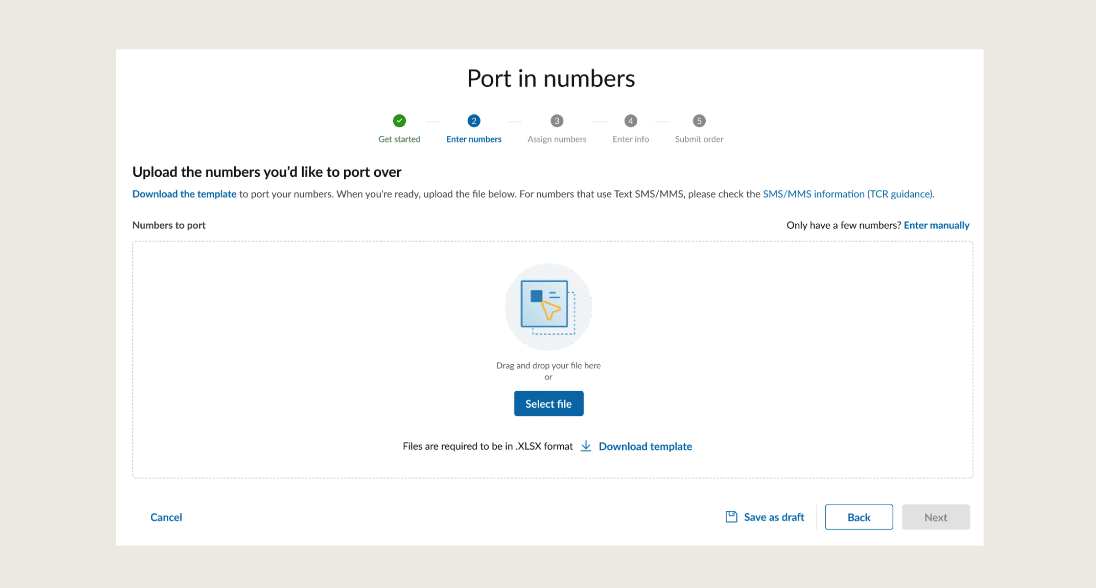The image size is (1096, 588).
Task: Click the greyed-out Next button
Action: 935,517
